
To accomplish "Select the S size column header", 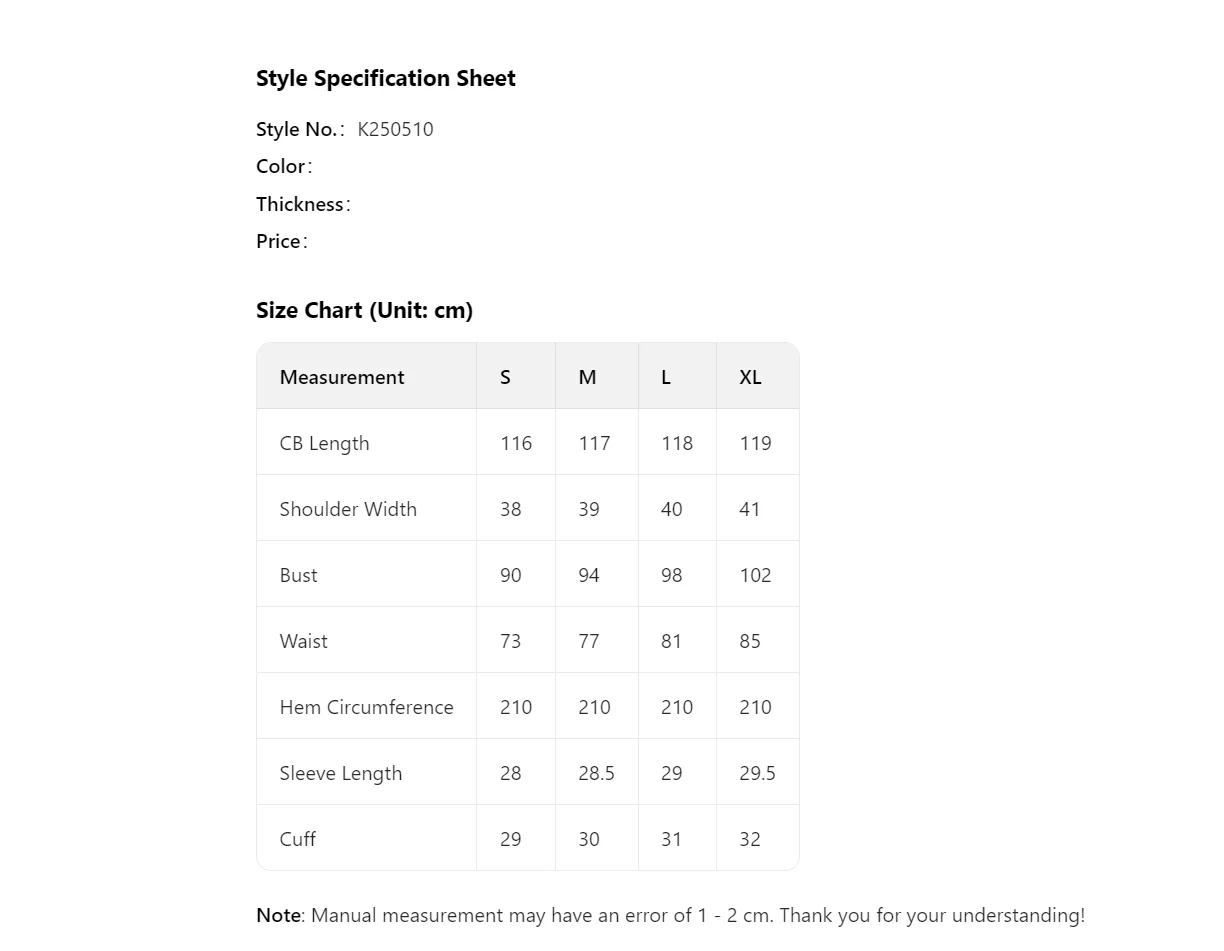I will 505,378.
